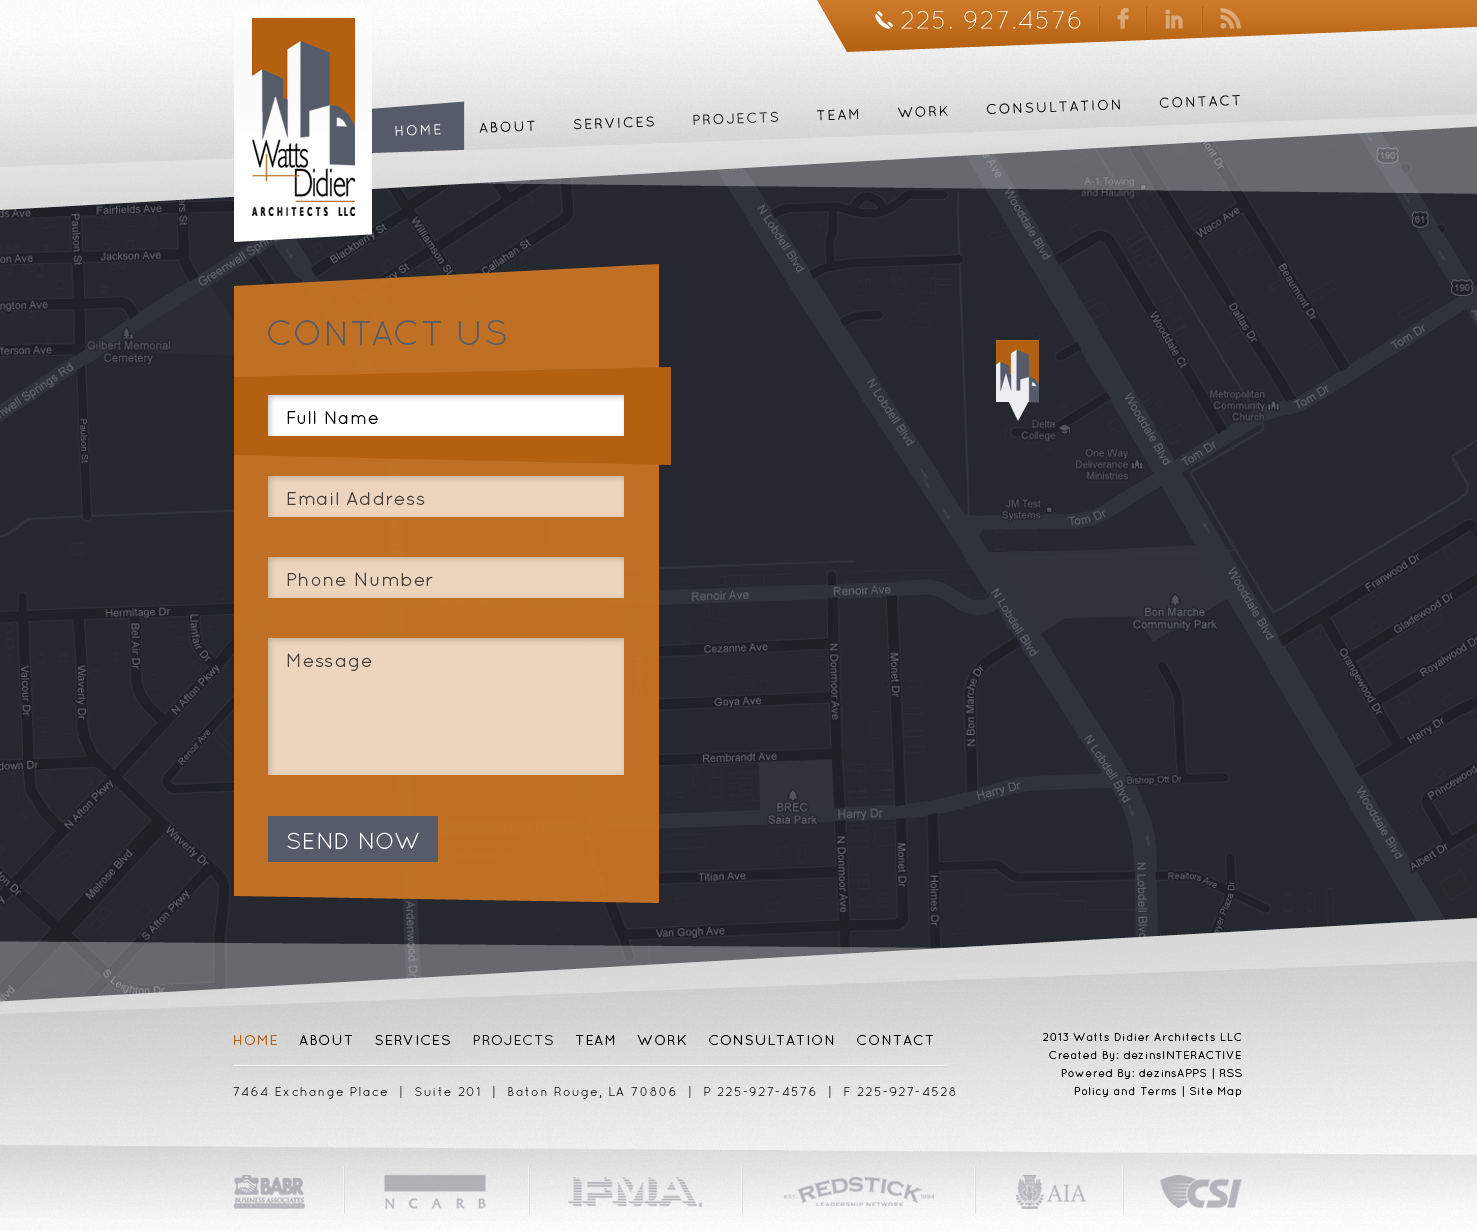Image resolution: width=1477 pixels, height=1231 pixels.
Task: Open the LinkedIn icon link
Action: click(1174, 20)
